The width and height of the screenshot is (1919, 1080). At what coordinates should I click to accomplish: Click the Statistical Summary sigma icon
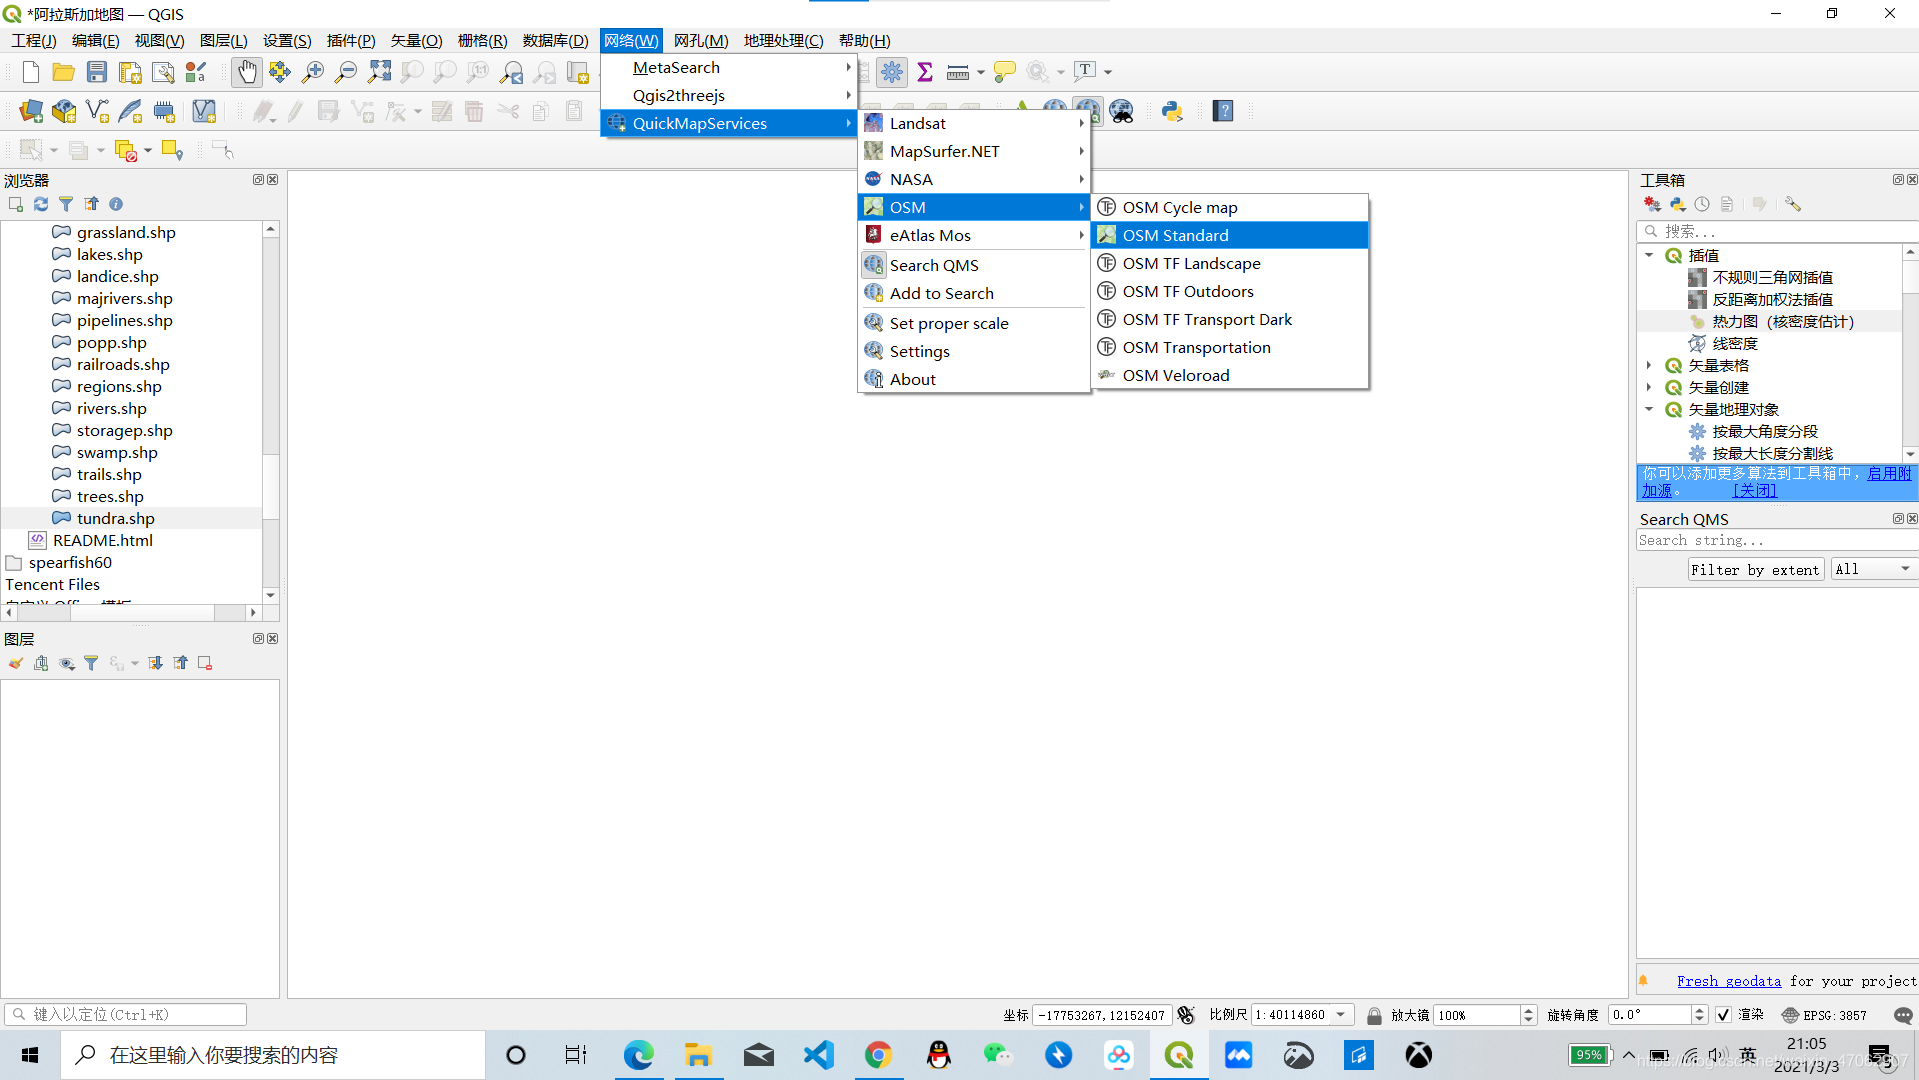click(925, 72)
